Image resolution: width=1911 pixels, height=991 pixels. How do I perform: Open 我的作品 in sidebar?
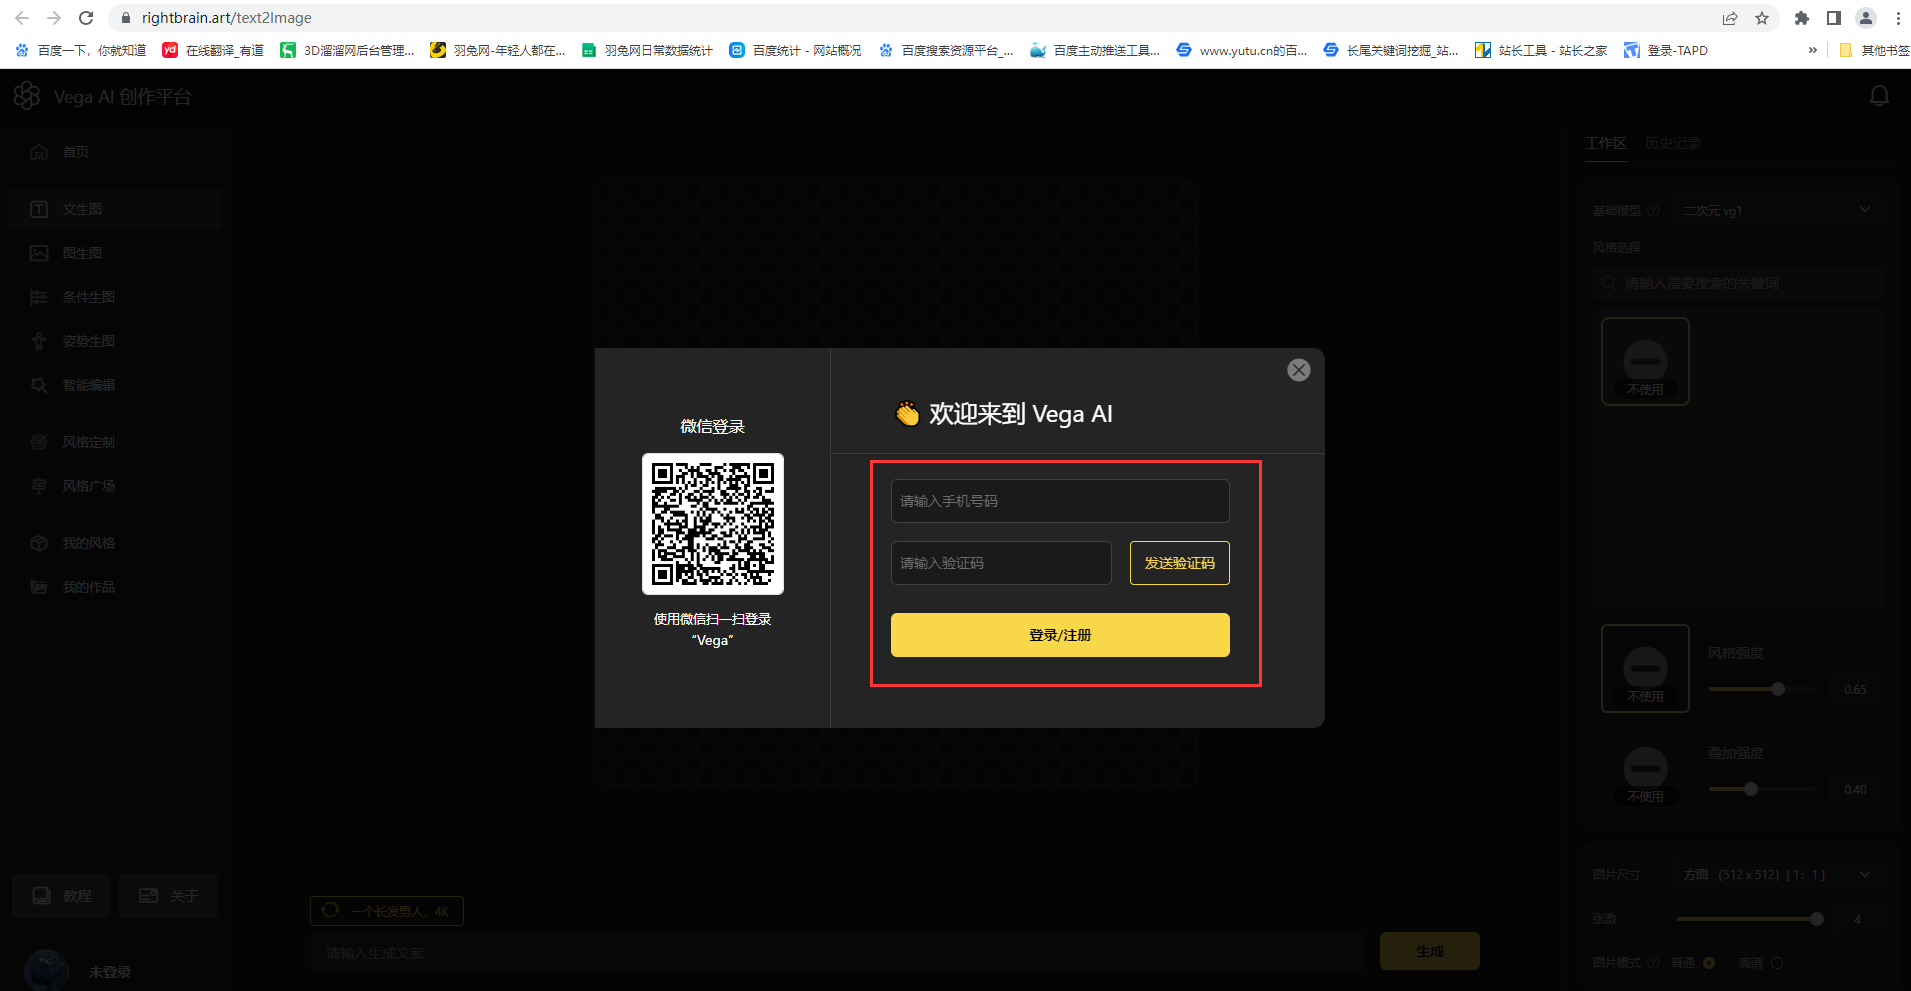tap(115, 587)
